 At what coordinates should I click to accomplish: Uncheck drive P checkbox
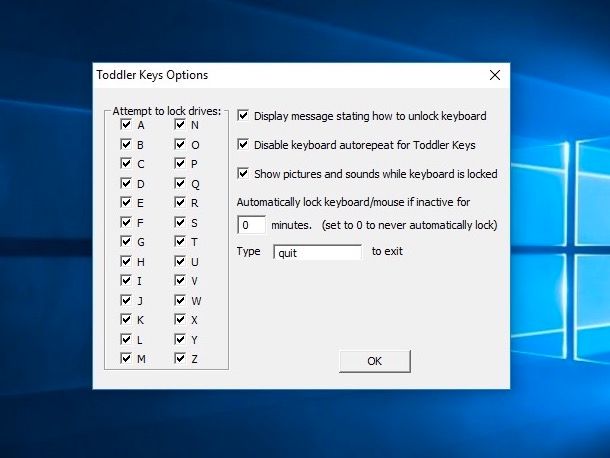tap(180, 163)
